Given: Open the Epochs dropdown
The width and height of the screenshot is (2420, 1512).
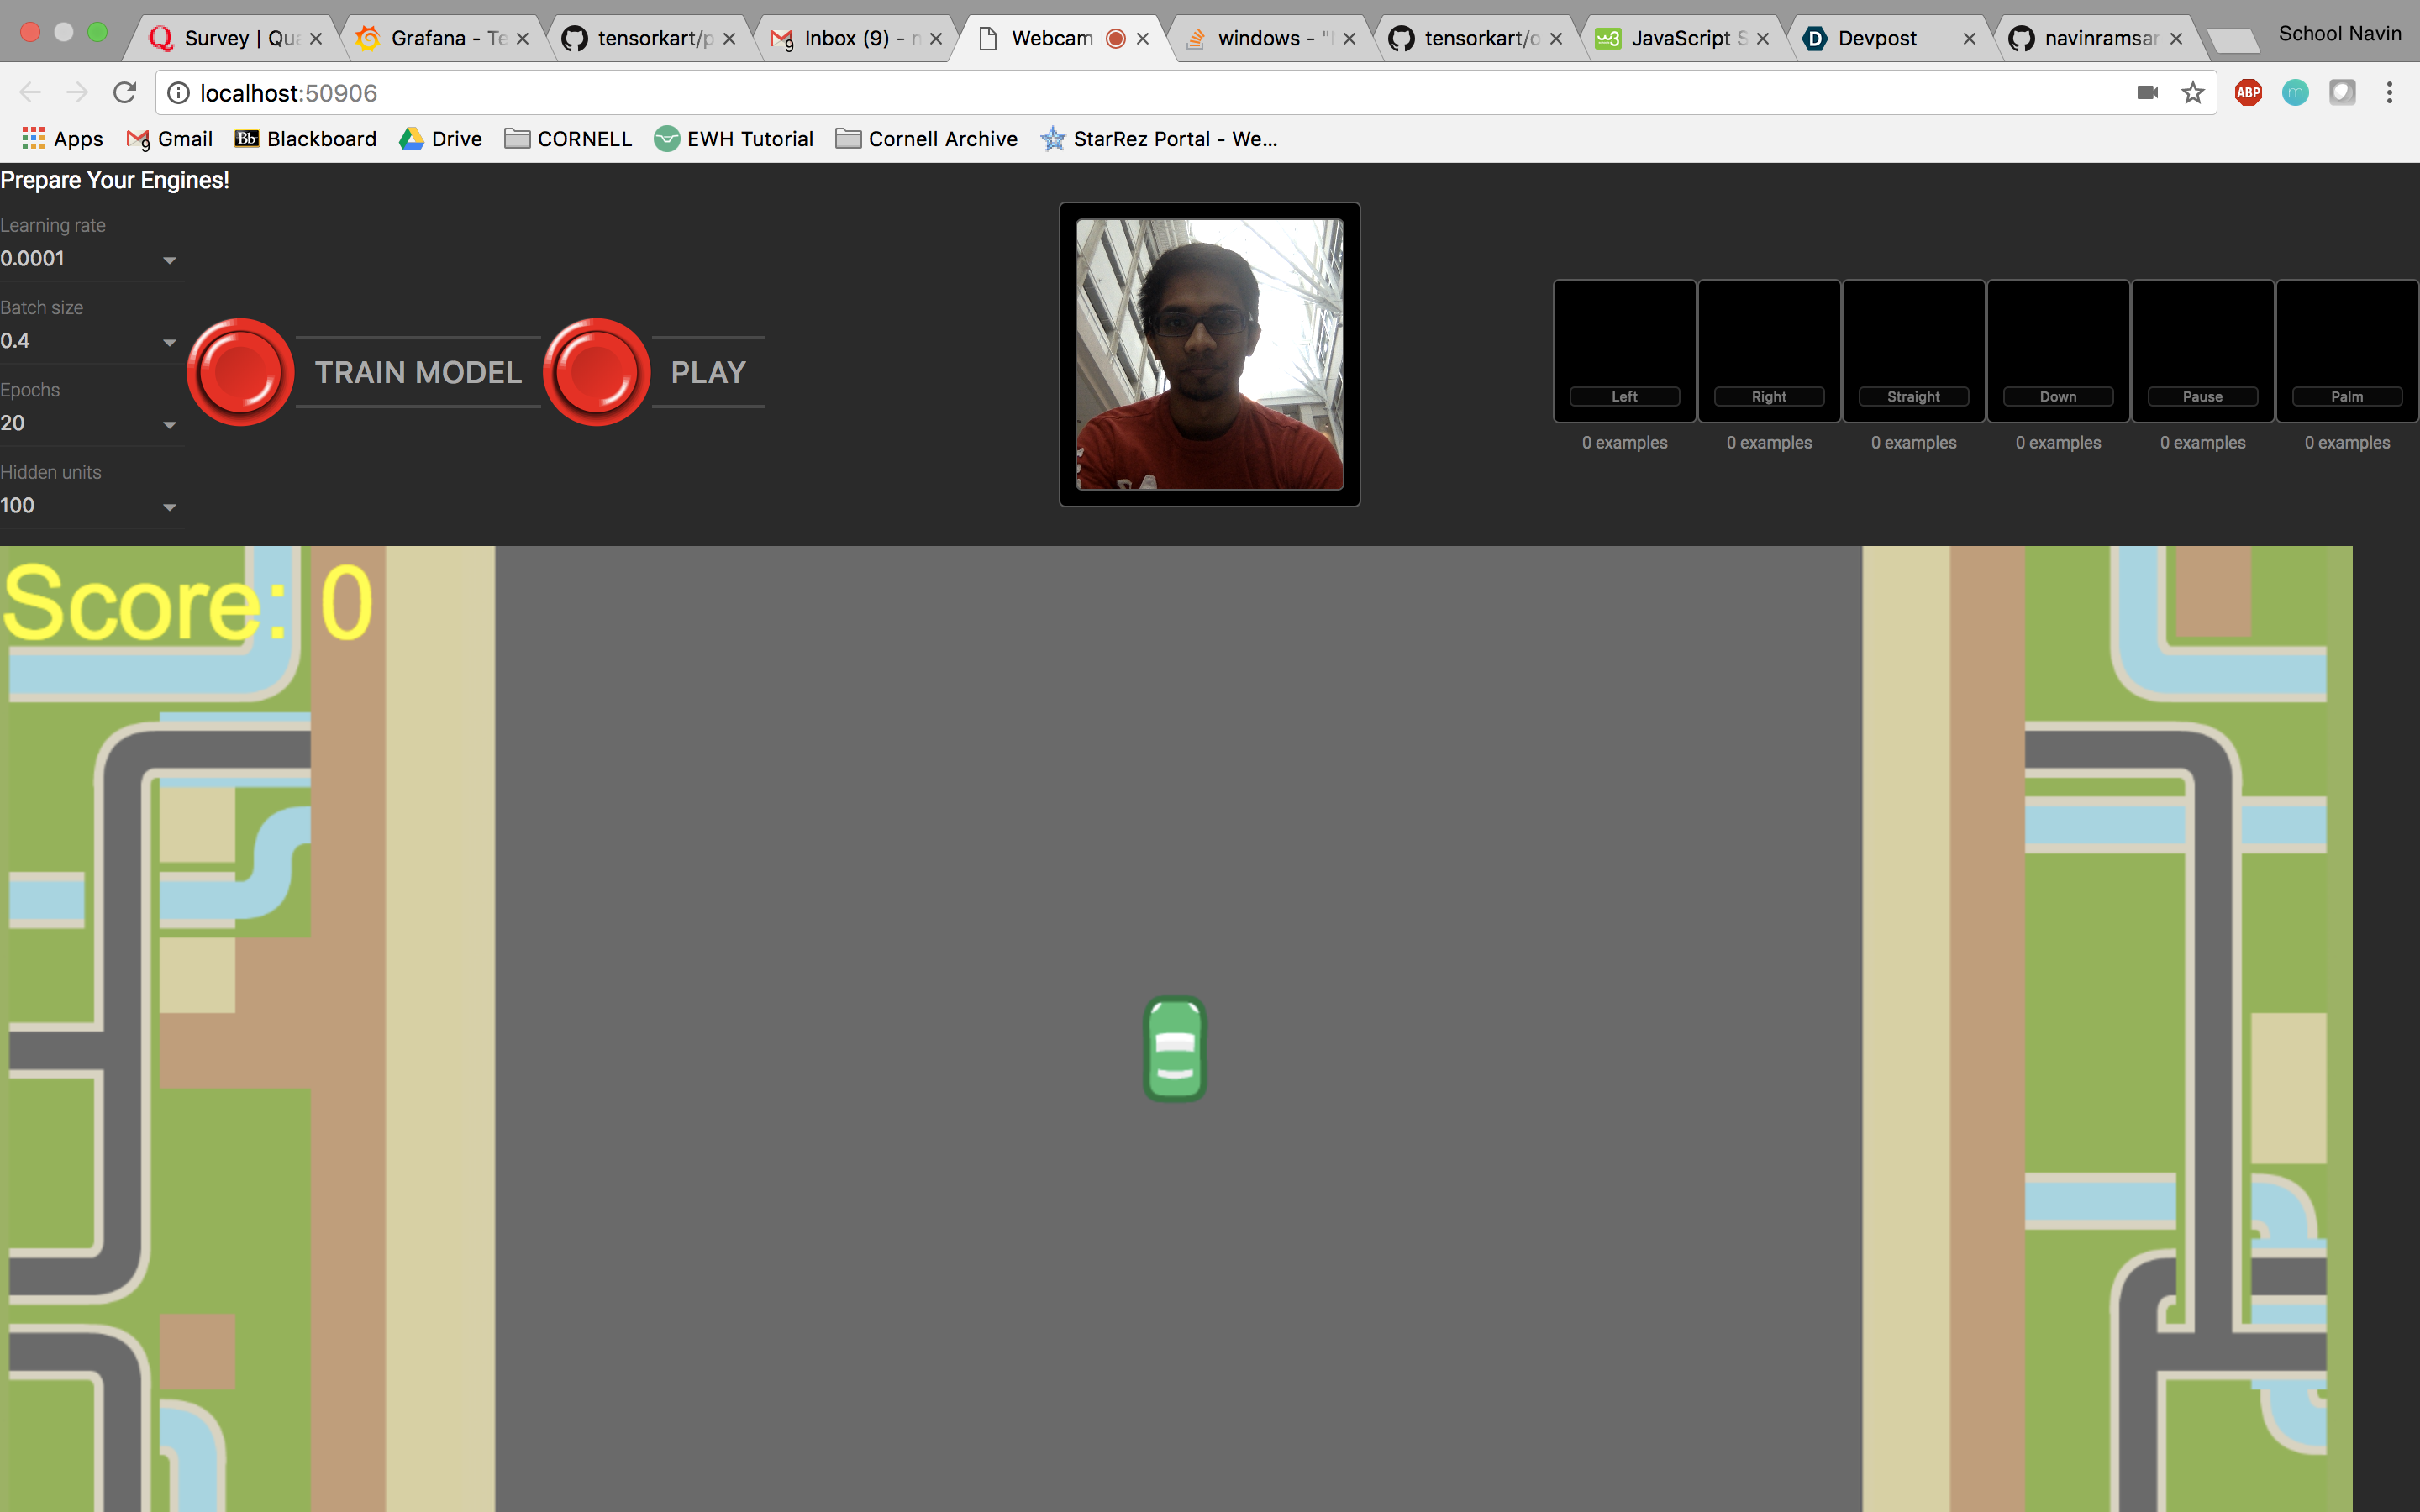Looking at the screenshot, I should [169, 425].
